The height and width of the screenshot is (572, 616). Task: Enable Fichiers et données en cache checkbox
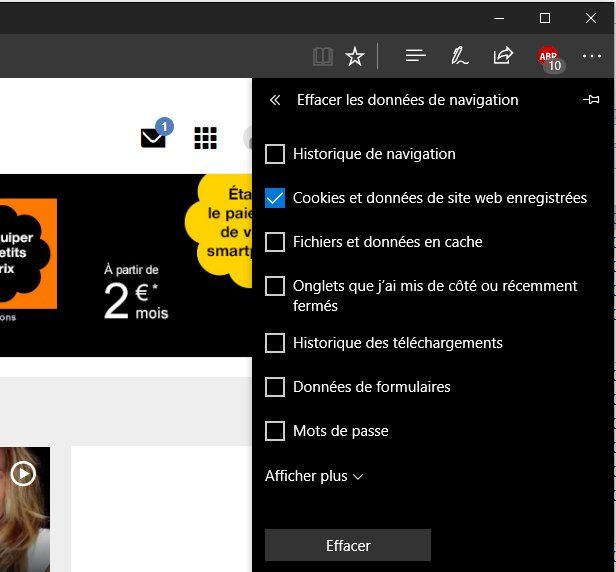[275, 242]
